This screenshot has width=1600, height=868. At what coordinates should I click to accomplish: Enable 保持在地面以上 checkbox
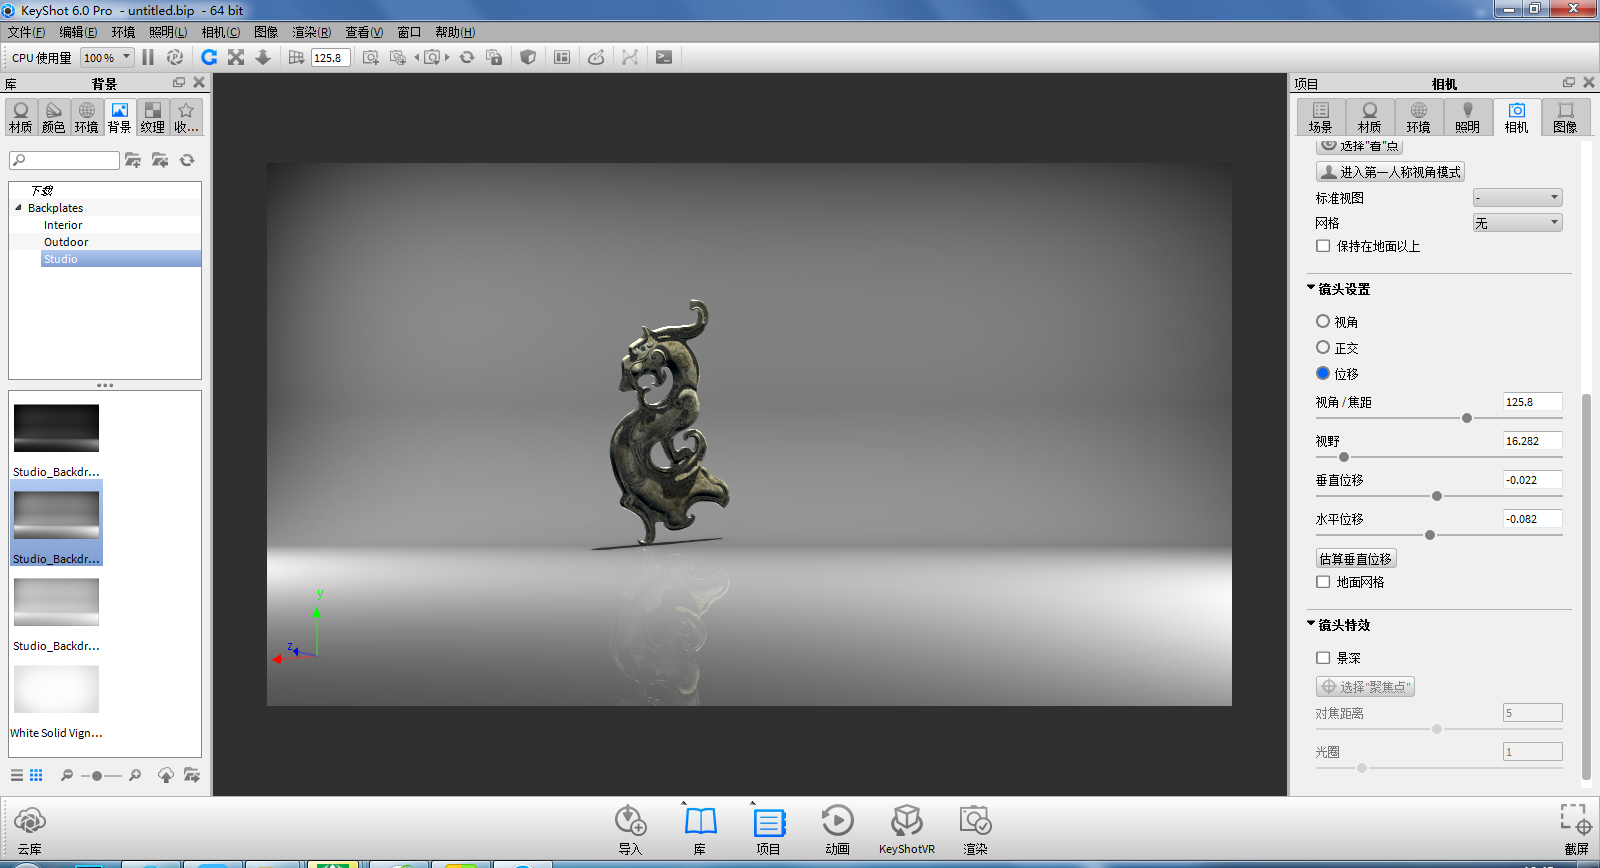[x=1323, y=246]
